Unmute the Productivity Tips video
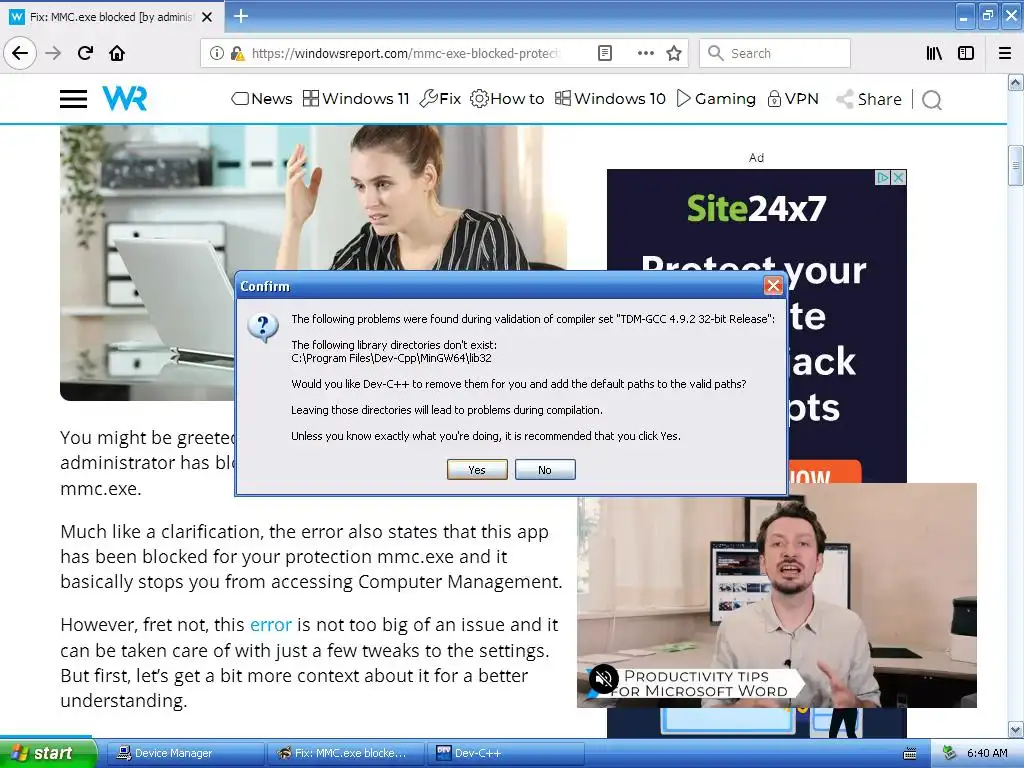1024x768 pixels. point(603,679)
